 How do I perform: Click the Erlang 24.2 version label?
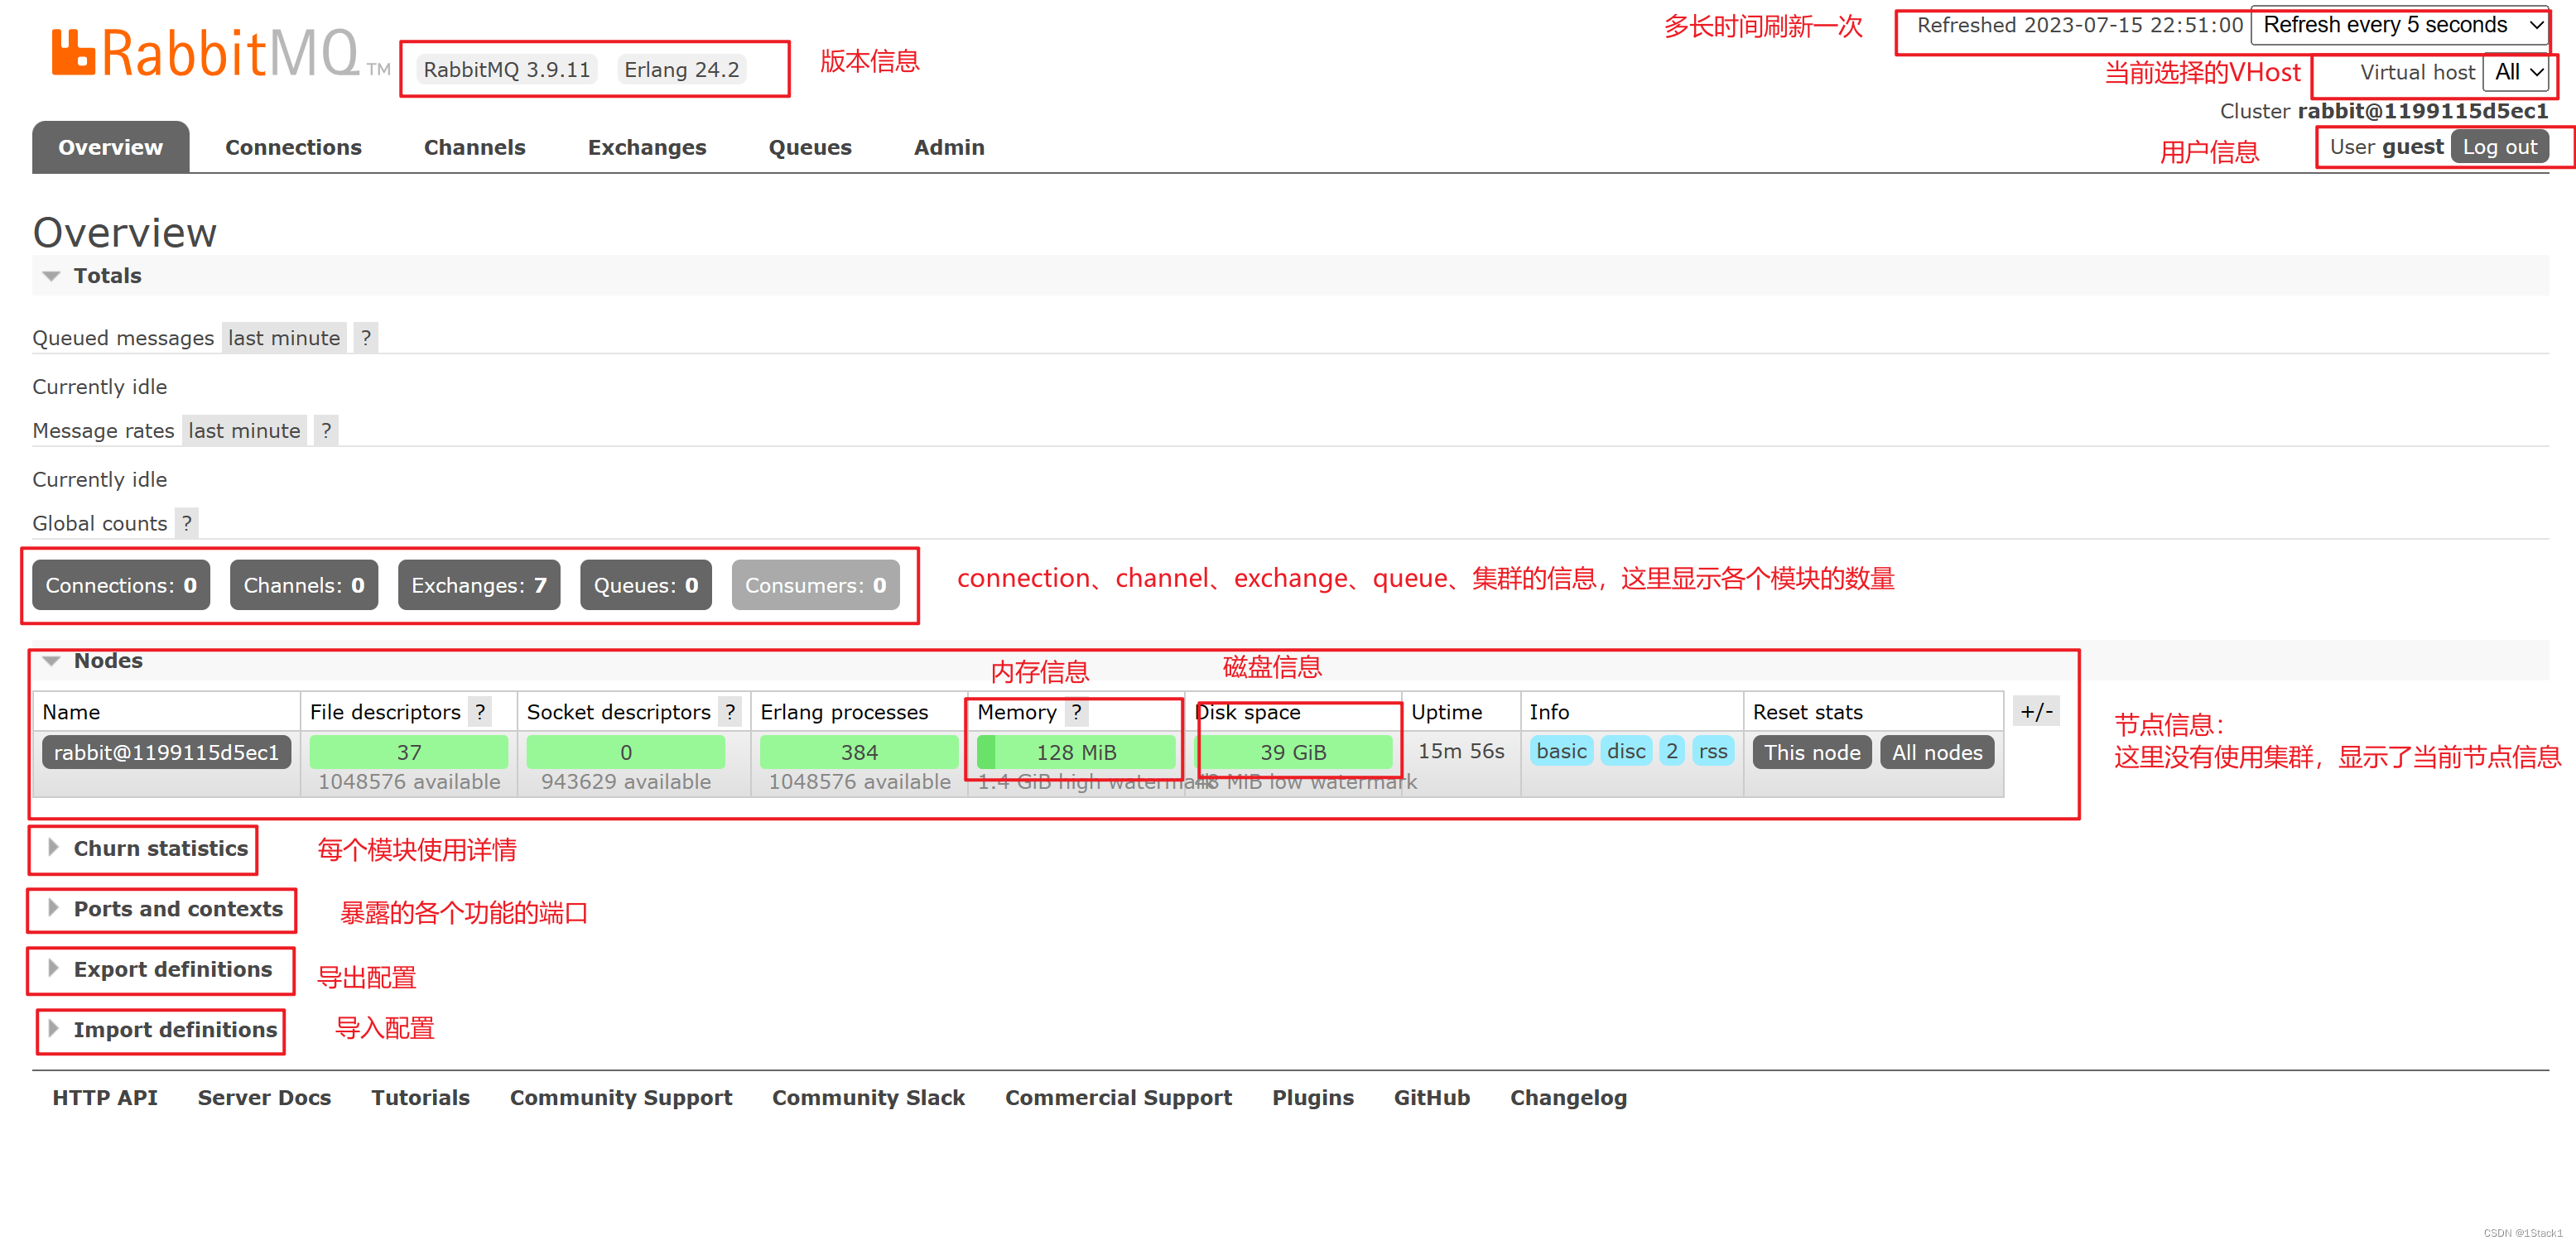(x=682, y=70)
